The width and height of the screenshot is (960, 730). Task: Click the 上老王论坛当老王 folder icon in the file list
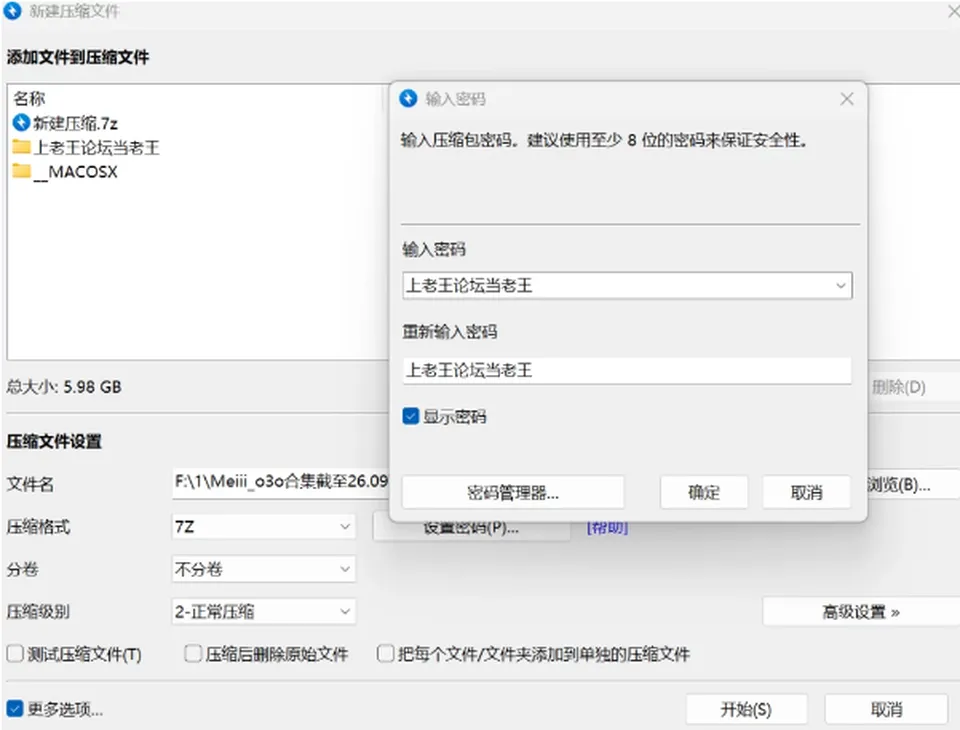click(21, 147)
